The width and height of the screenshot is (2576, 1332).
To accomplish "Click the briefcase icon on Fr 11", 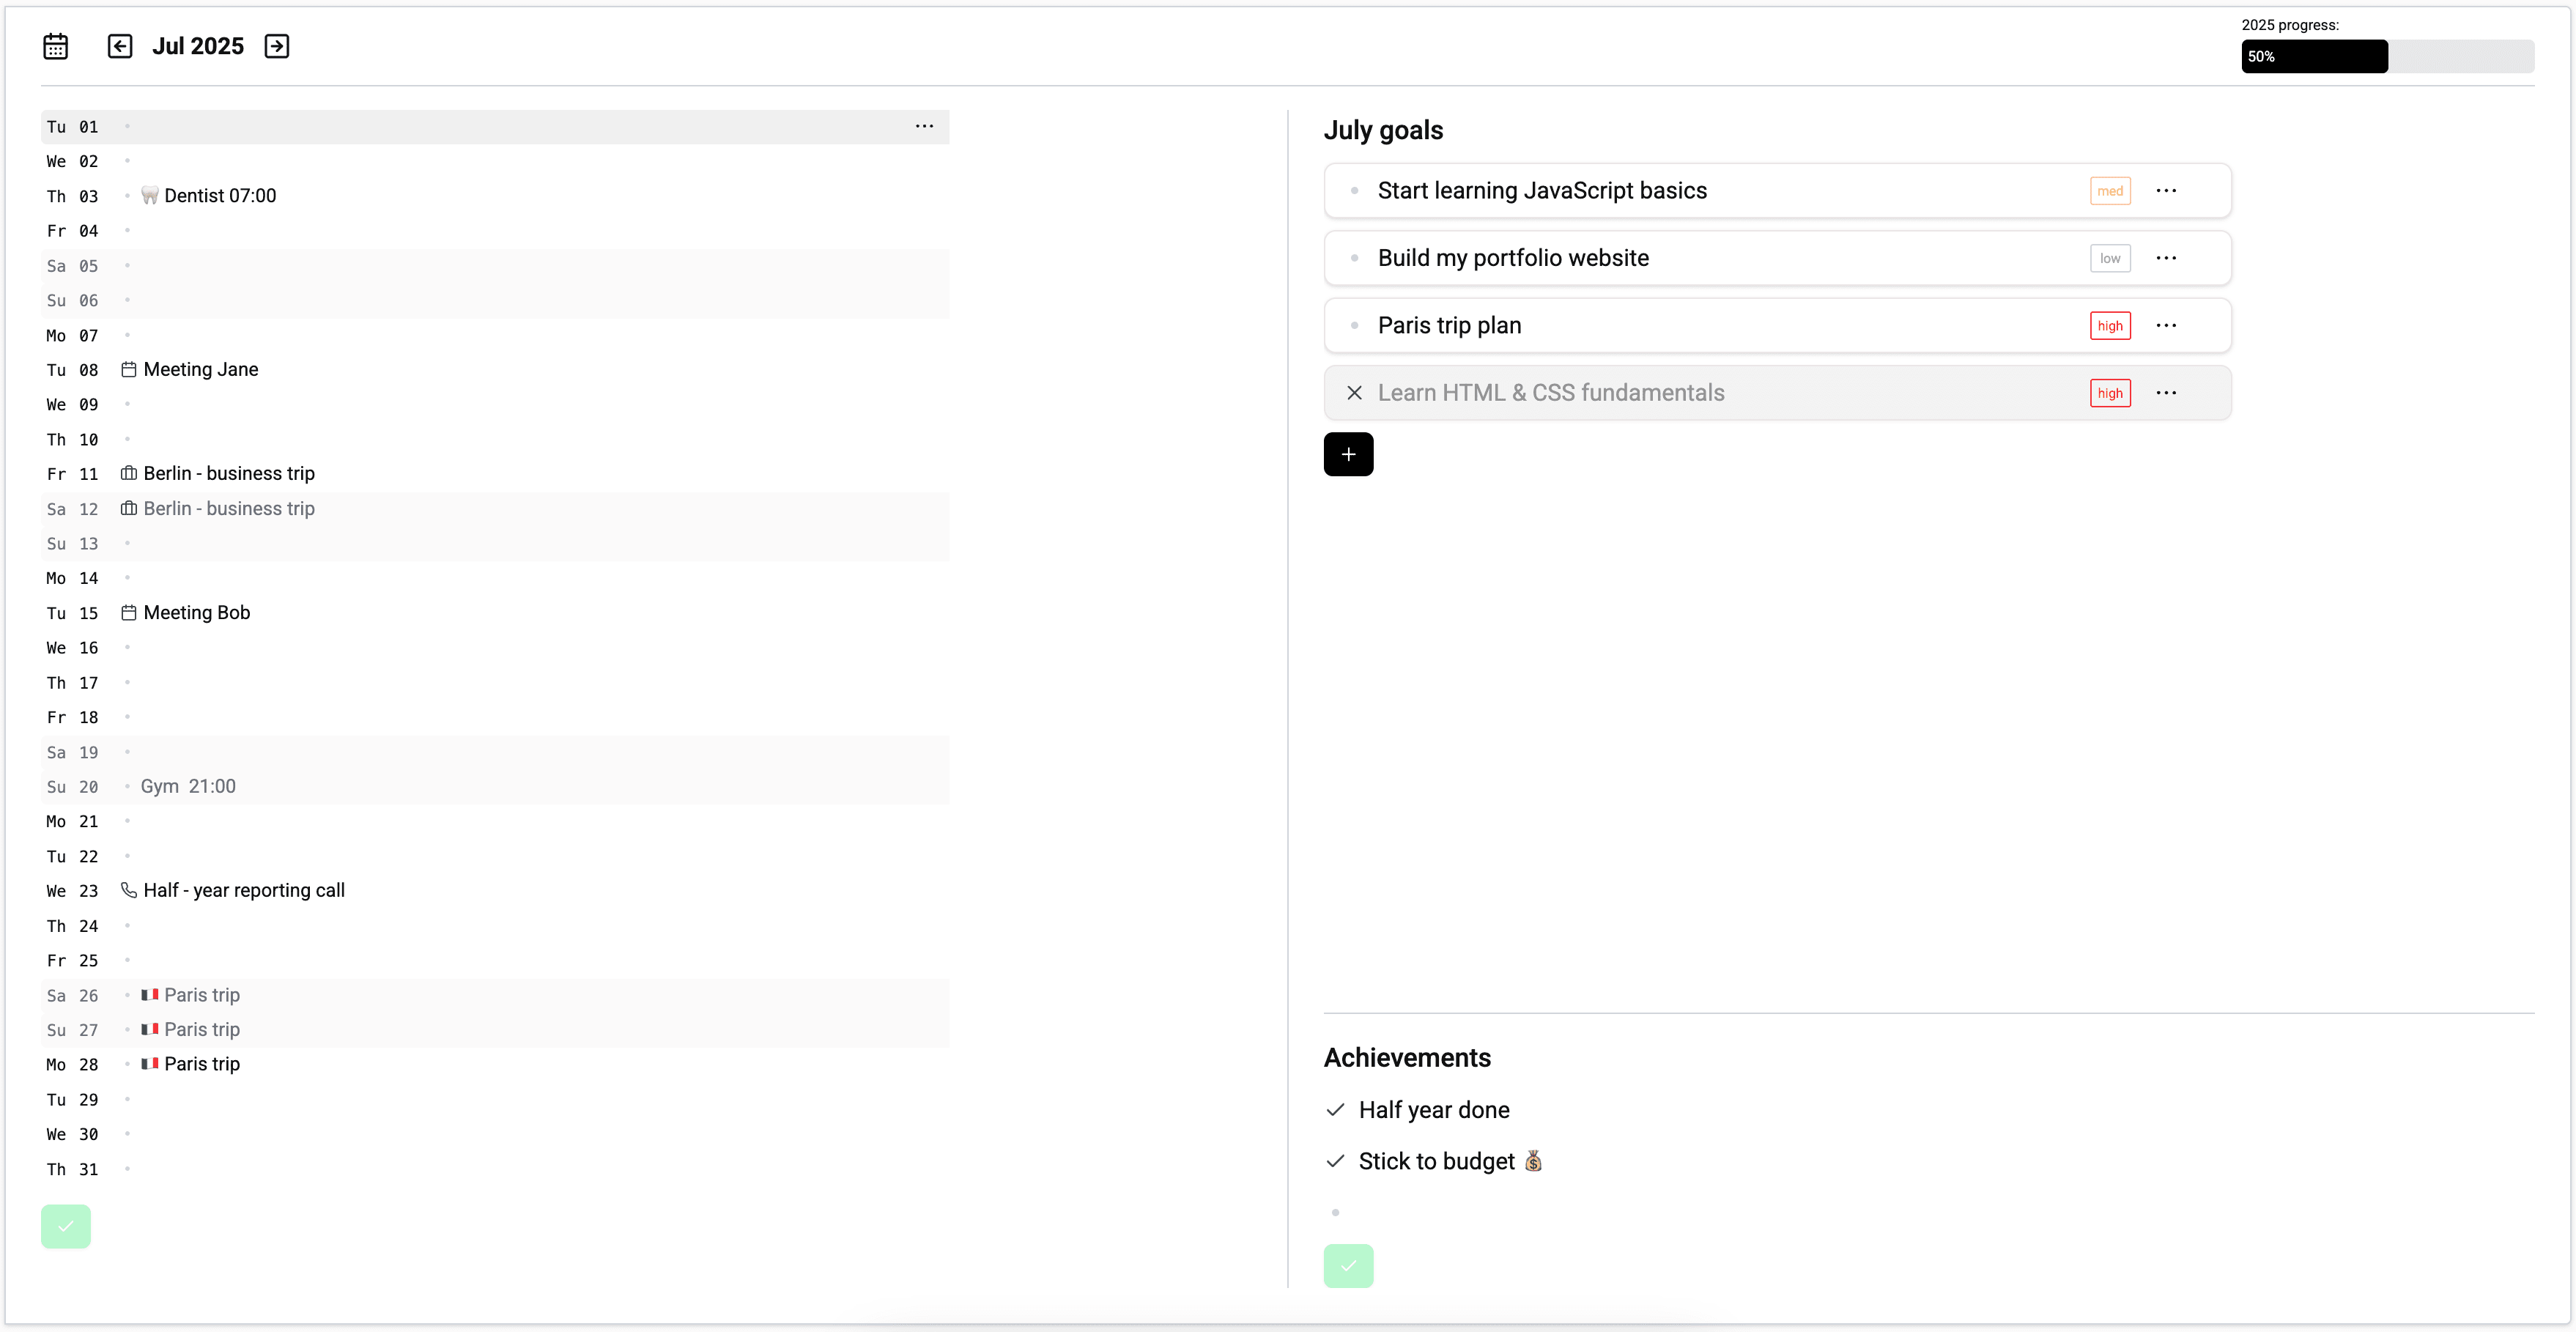I will [129, 473].
